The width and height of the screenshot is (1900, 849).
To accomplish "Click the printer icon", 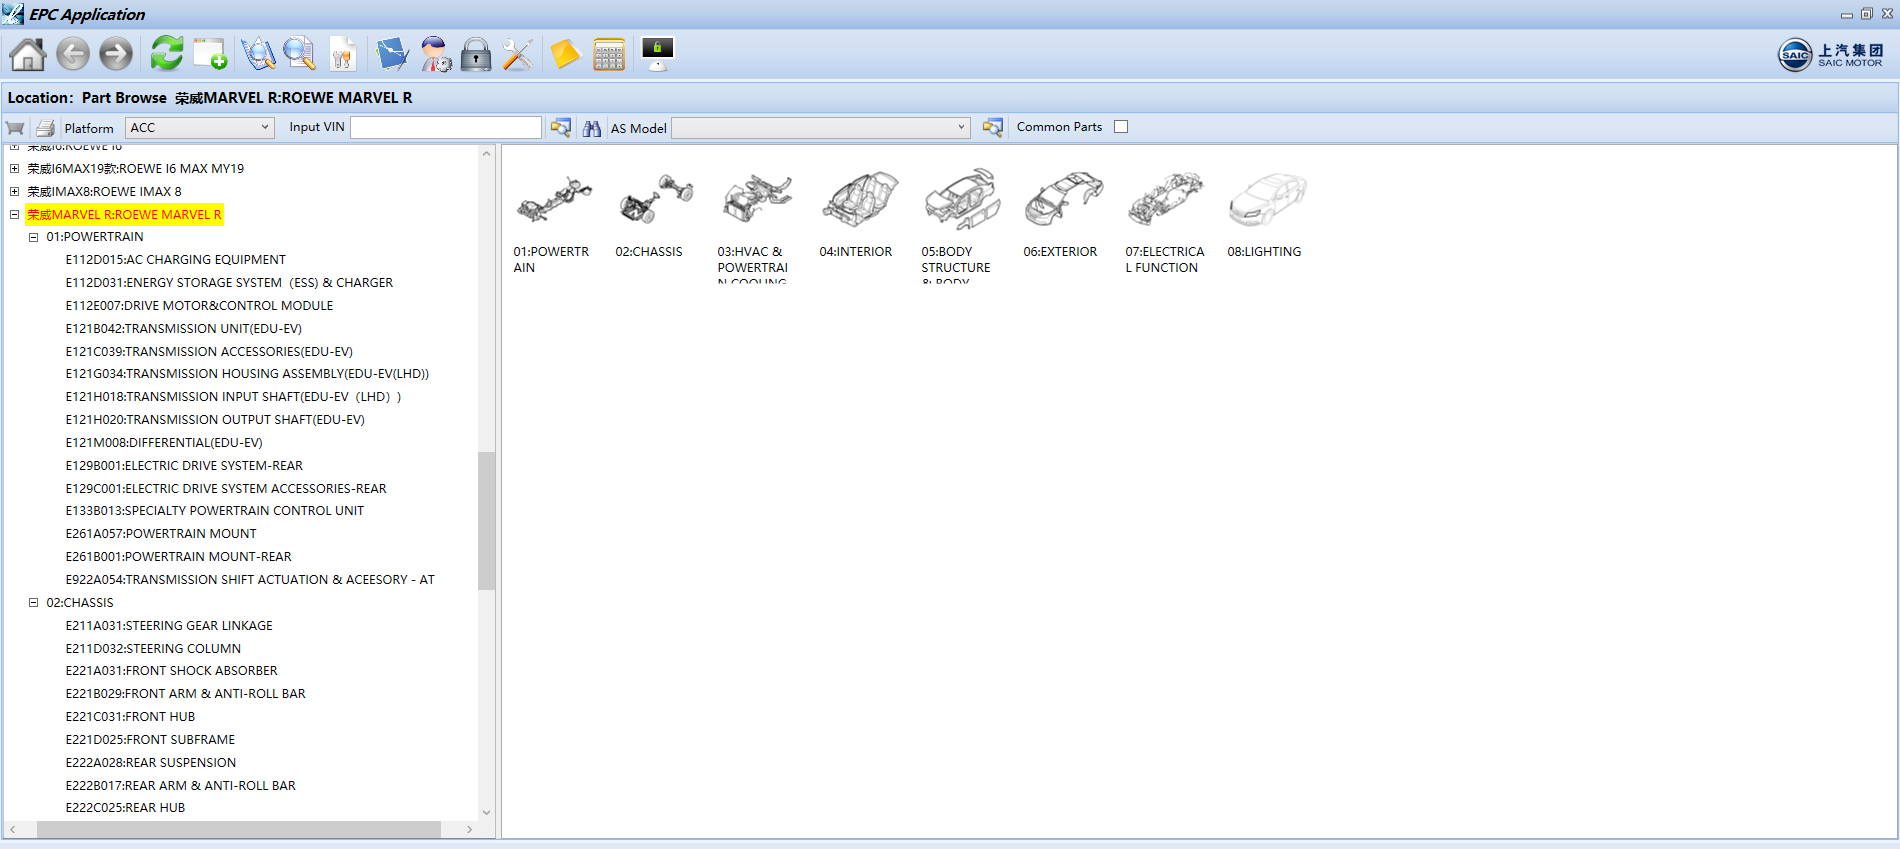I will point(45,128).
